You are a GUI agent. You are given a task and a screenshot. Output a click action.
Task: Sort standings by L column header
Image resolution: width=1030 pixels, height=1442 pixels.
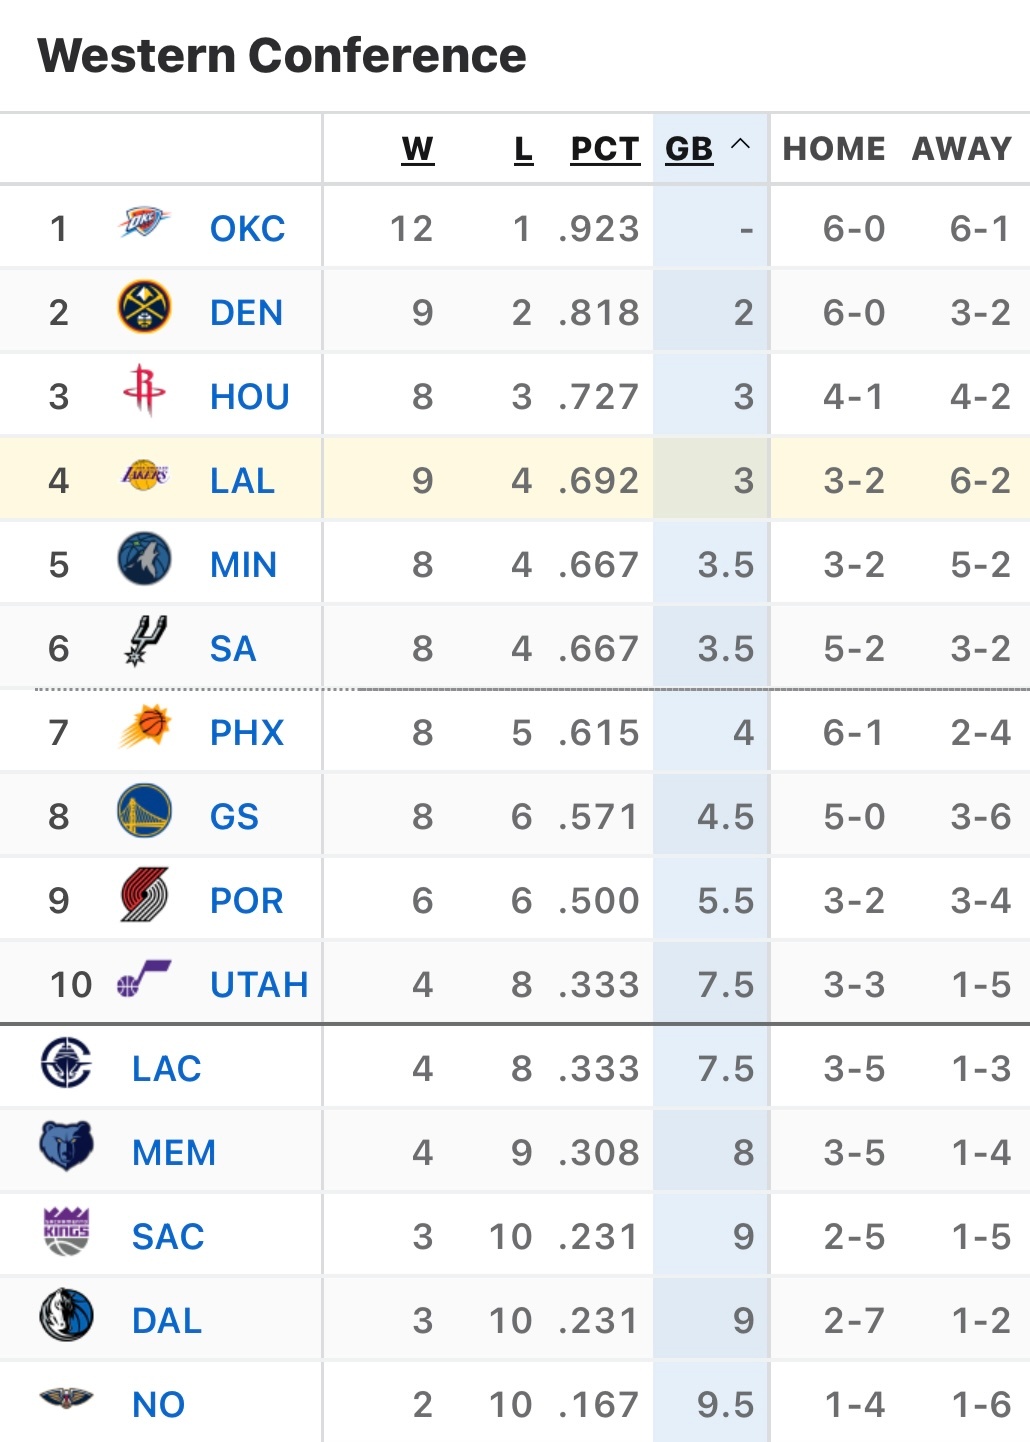pyautogui.click(x=523, y=149)
